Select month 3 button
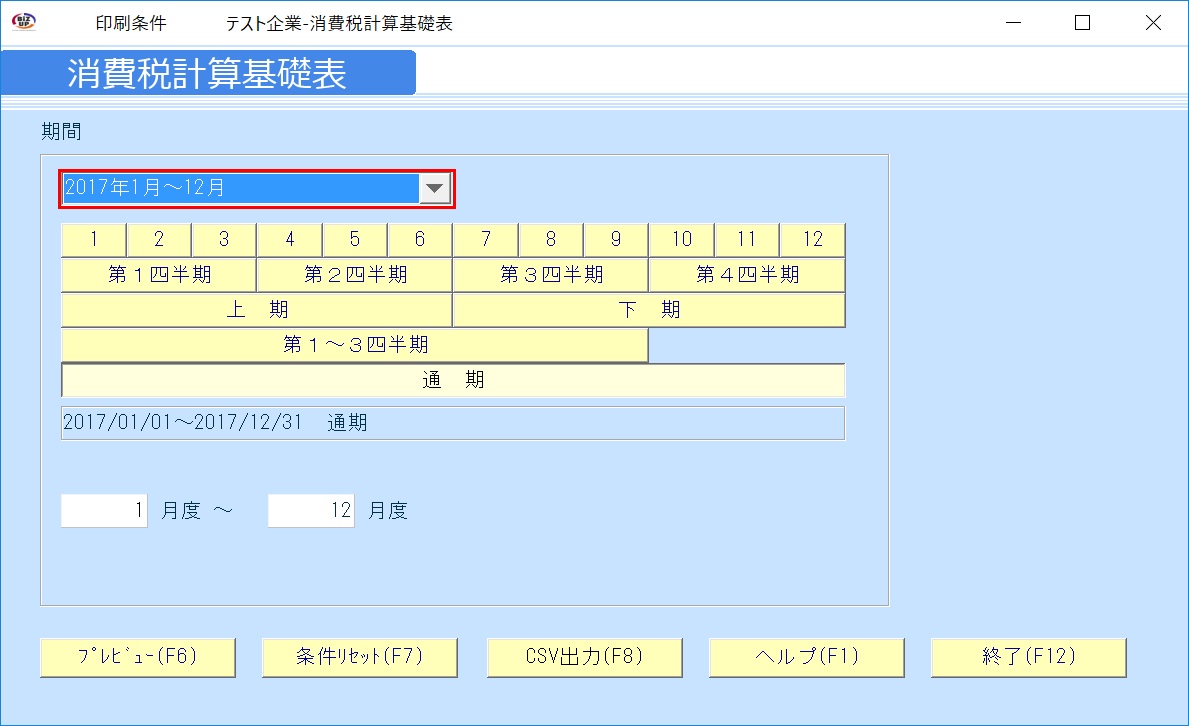Image resolution: width=1189 pixels, height=726 pixels. 224,239
